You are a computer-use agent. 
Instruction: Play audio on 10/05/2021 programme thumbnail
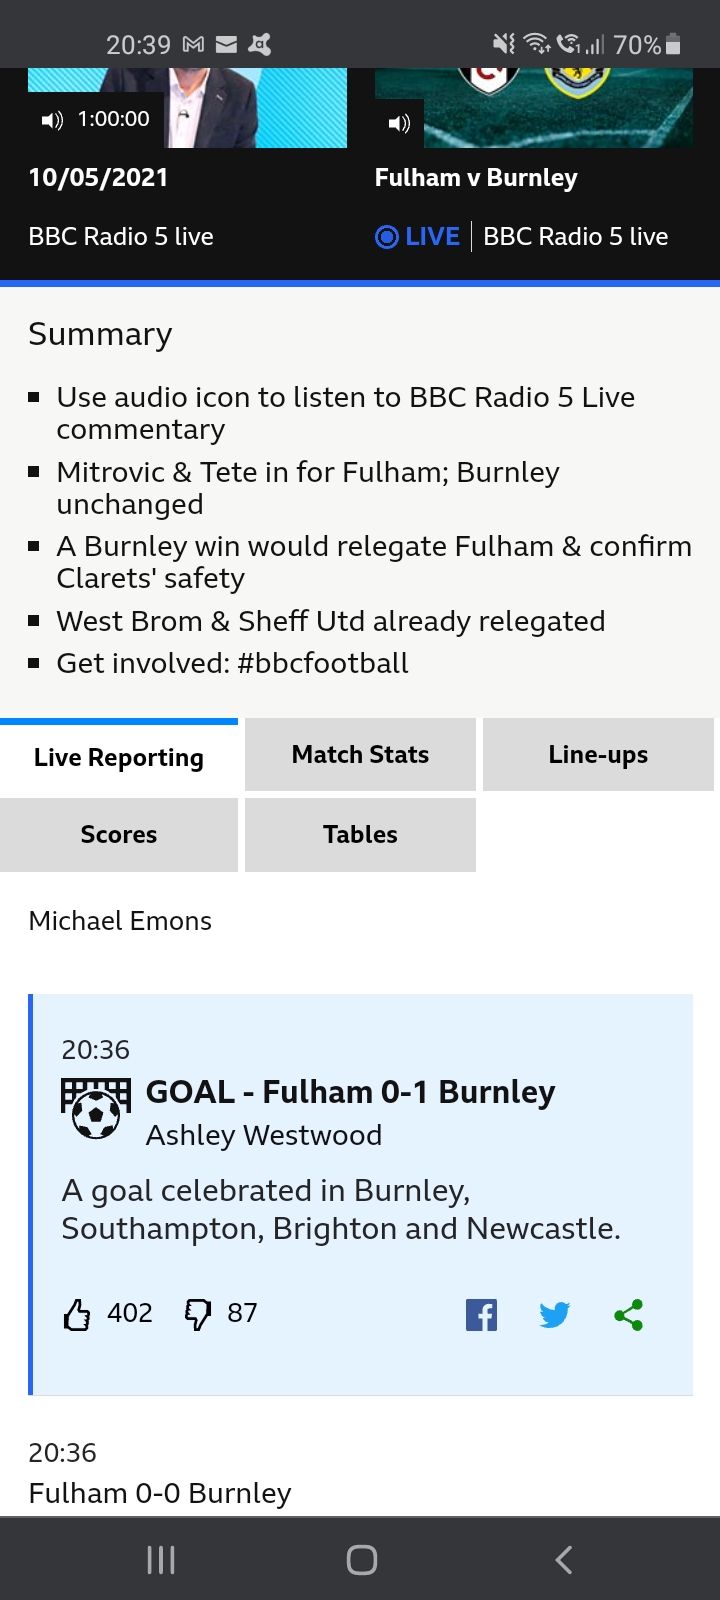tap(52, 120)
